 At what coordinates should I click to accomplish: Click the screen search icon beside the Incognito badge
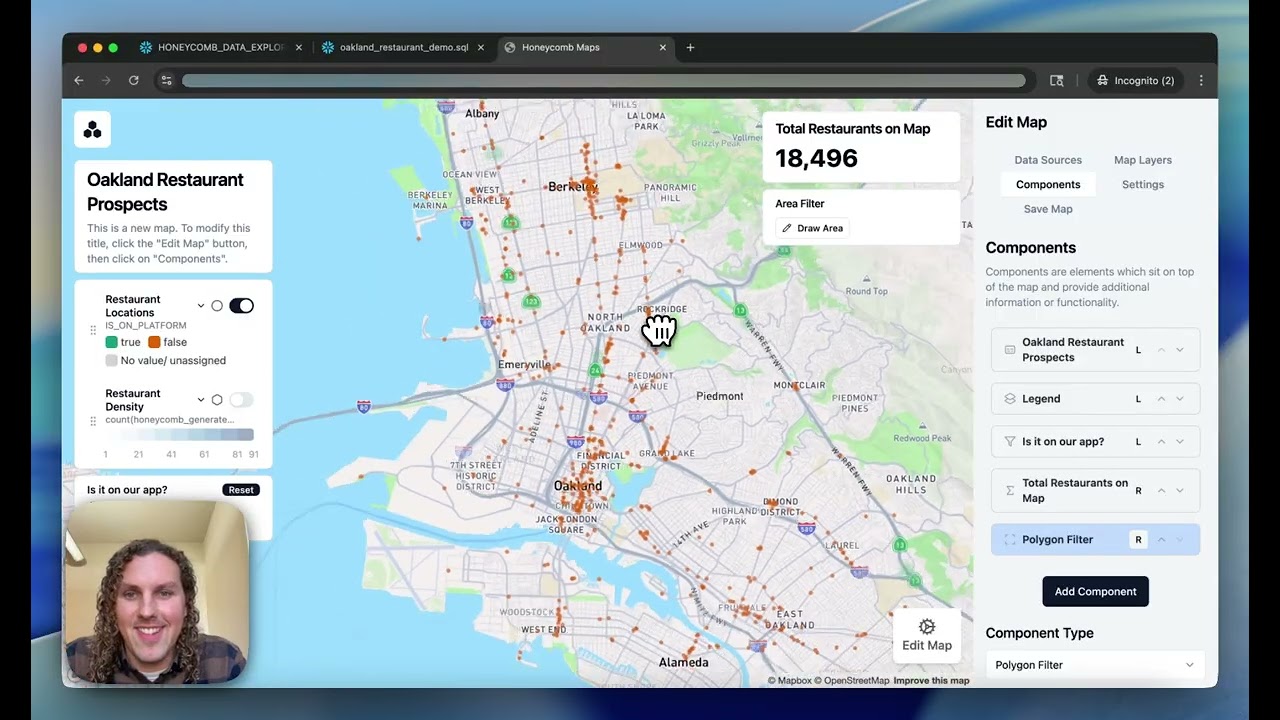click(x=1056, y=80)
